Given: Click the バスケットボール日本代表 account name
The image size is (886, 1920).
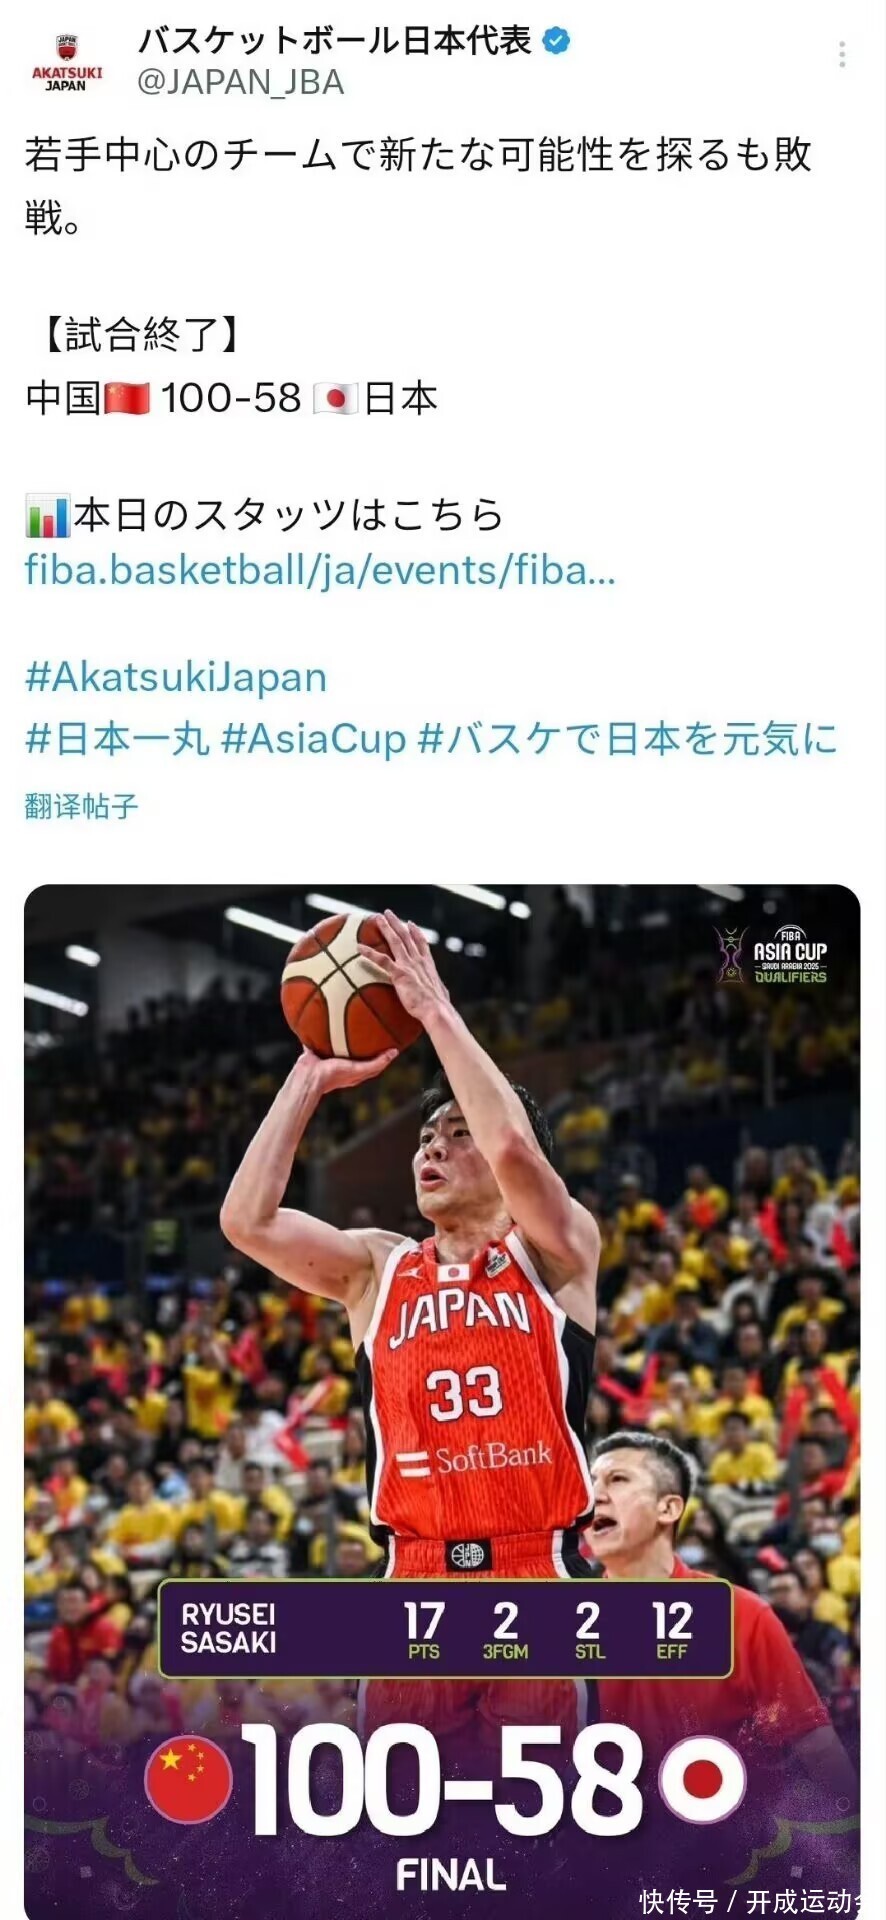Looking at the screenshot, I should (335, 41).
